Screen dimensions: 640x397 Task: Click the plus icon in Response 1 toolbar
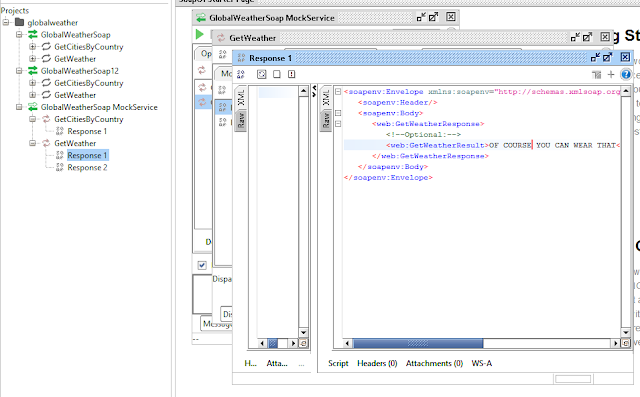pyautogui.click(x=611, y=74)
